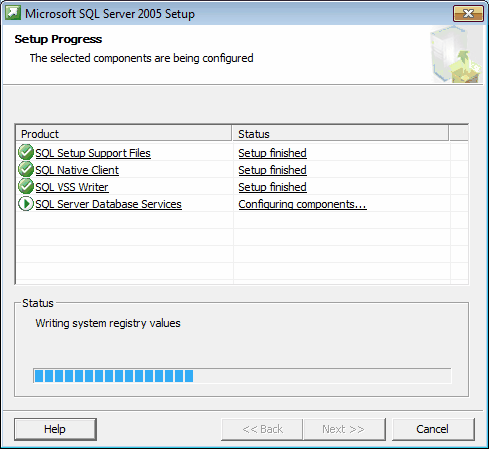Click the setup icon in the title bar
This screenshot has height=449, width=489.
[x=13, y=13]
